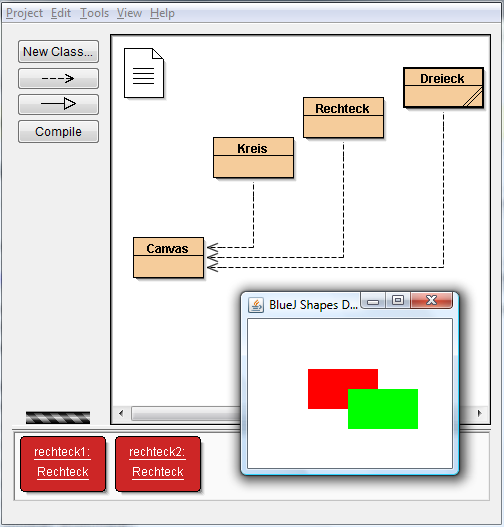Open the Edit menu
Viewport: 504px width, 527px height.
pyautogui.click(x=61, y=13)
